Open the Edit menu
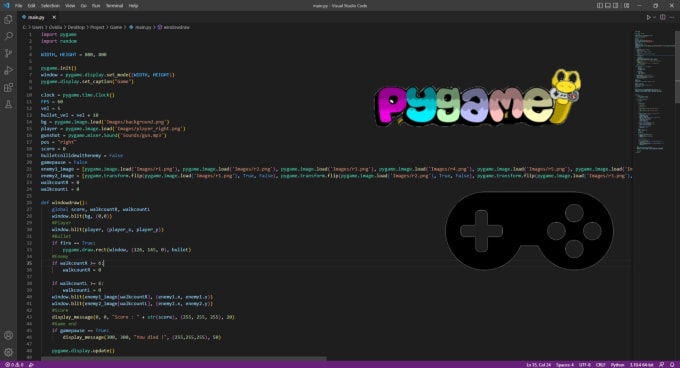This screenshot has height=368, width=680. tap(32, 6)
